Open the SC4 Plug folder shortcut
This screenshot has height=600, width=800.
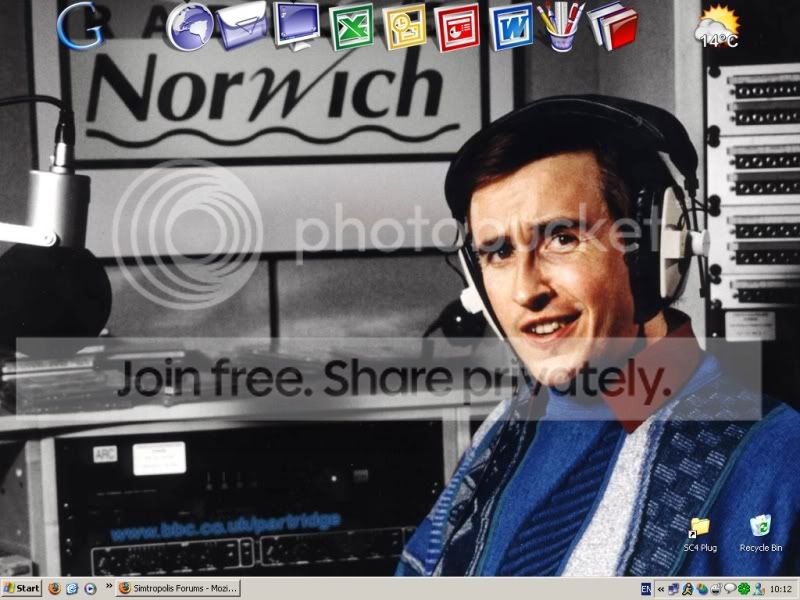click(x=700, y=535)
